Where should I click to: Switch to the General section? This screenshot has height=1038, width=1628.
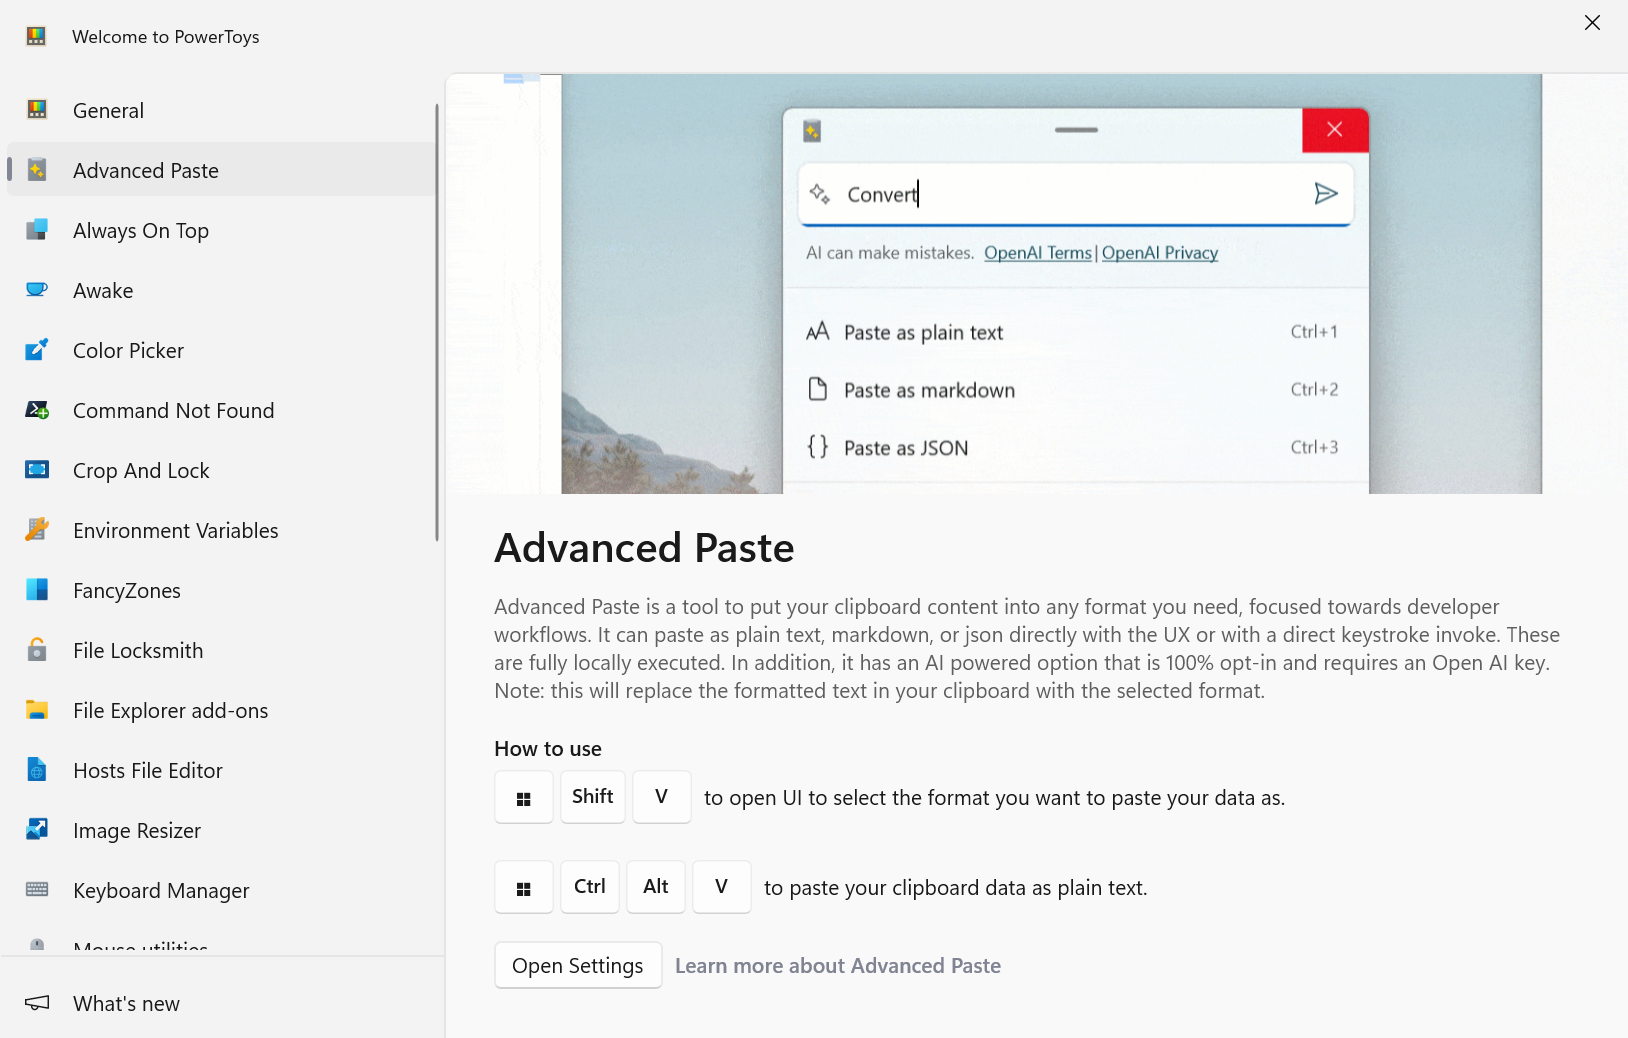107,110
